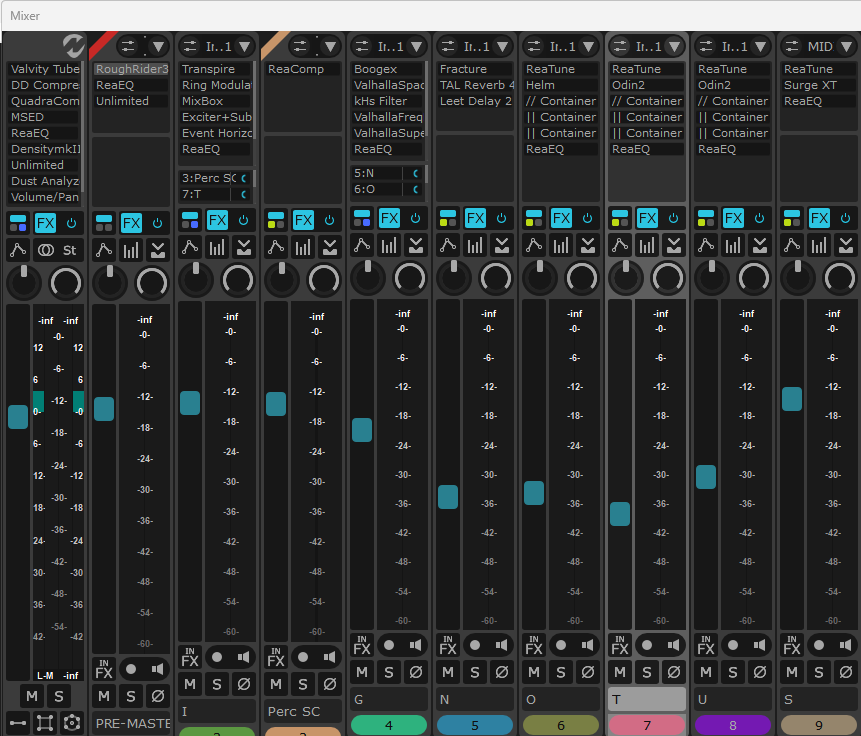Click the master St stereo button
The image size is (861, 736).
[69, 250]
